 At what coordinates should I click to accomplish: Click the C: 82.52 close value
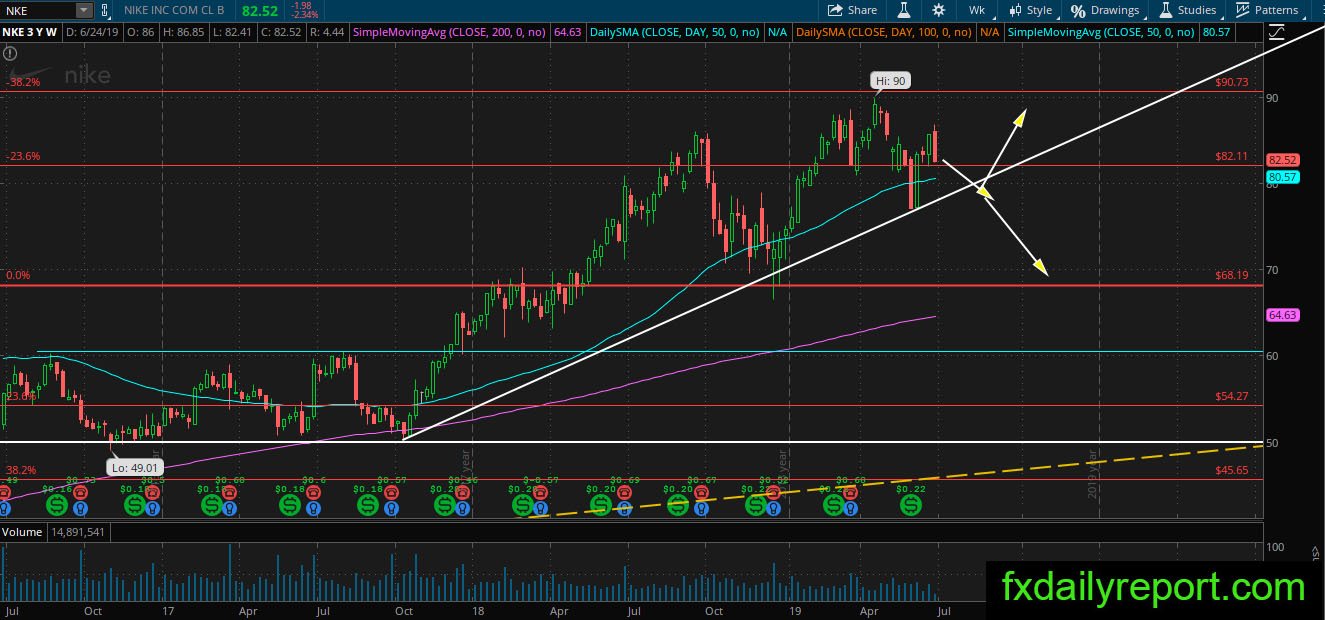[x=282, y=32]
